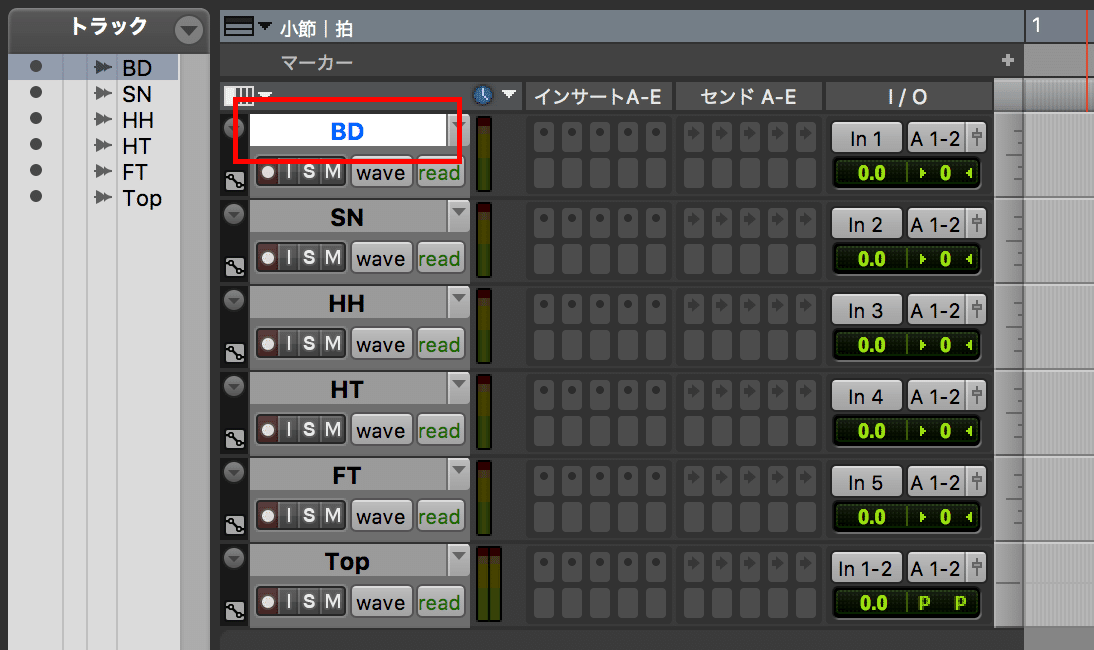The width and height of the screenshot is (1094, 650).
Task: Click the 小節｜拍 ruler label
Action: pyautogui.click(x=316, y=29)
